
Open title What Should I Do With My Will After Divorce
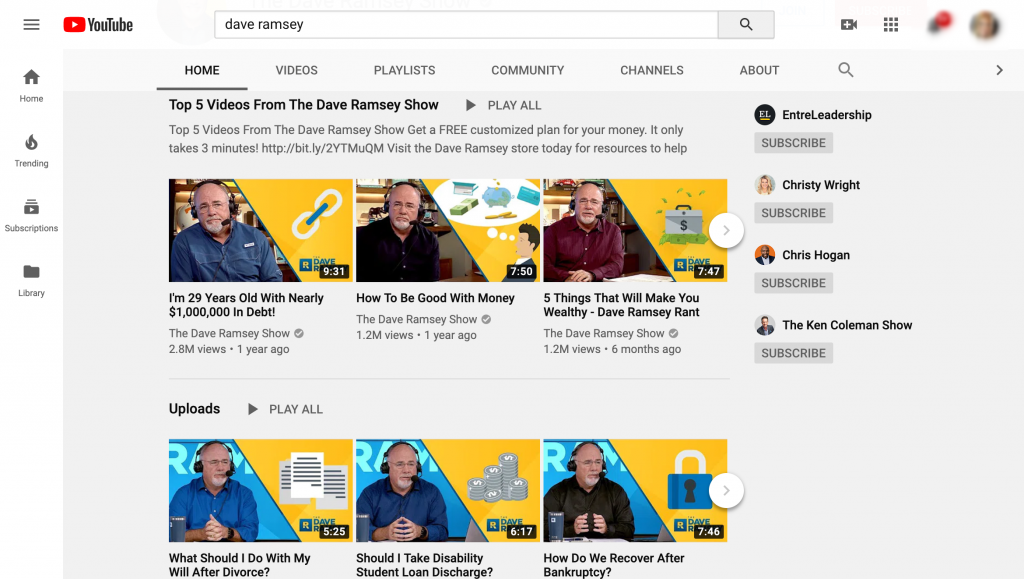tap(240, 565)
